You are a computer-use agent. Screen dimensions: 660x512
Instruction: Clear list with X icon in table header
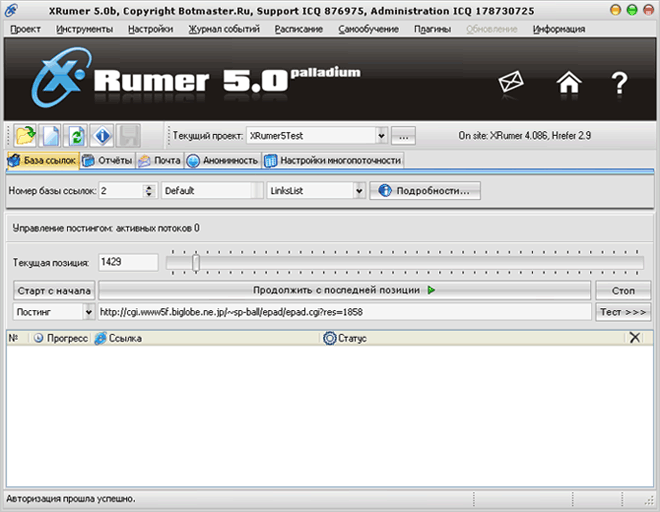[x=634, y=337]
